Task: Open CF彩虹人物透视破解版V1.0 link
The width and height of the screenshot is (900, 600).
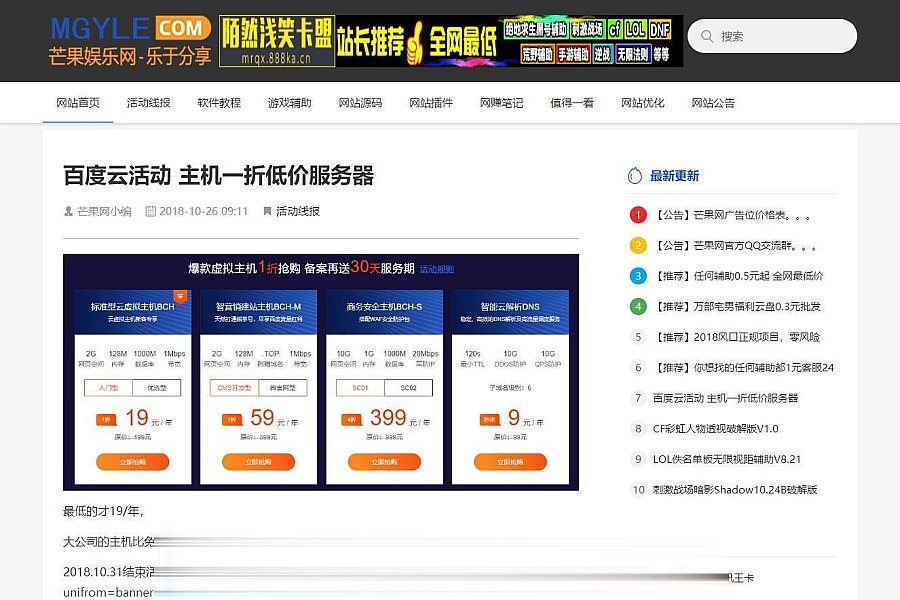Action: [716, 428]
